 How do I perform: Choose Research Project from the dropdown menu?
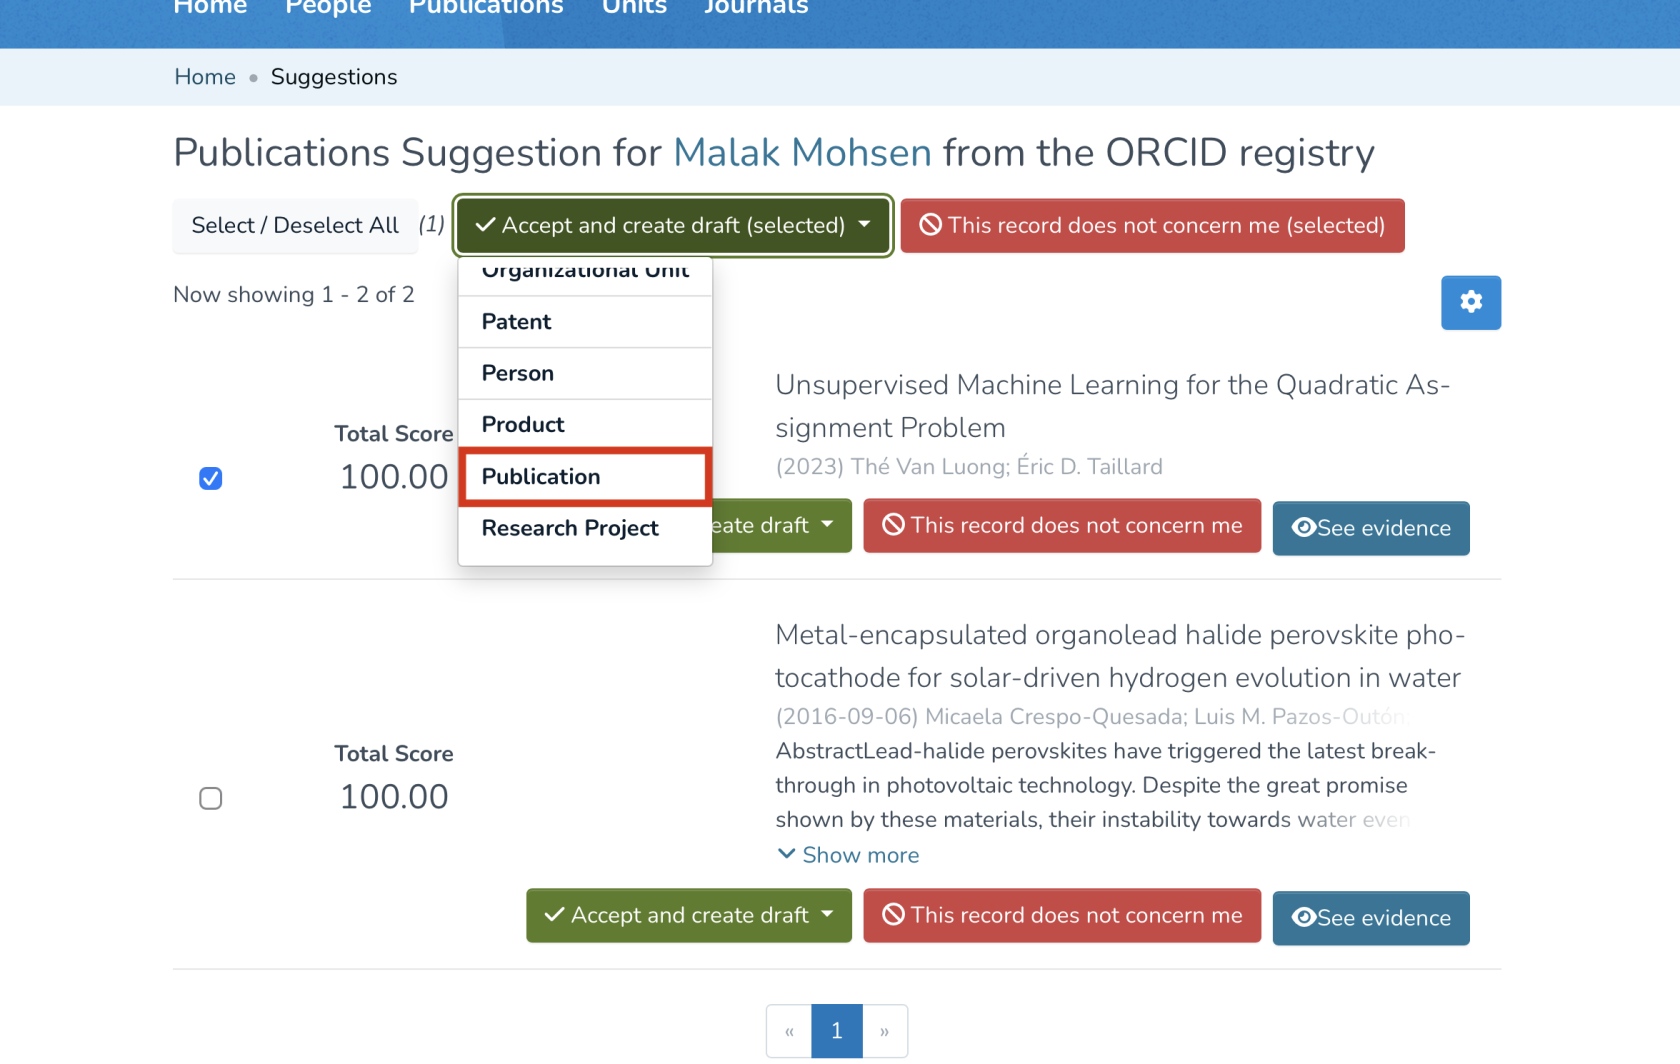[570, 528]
